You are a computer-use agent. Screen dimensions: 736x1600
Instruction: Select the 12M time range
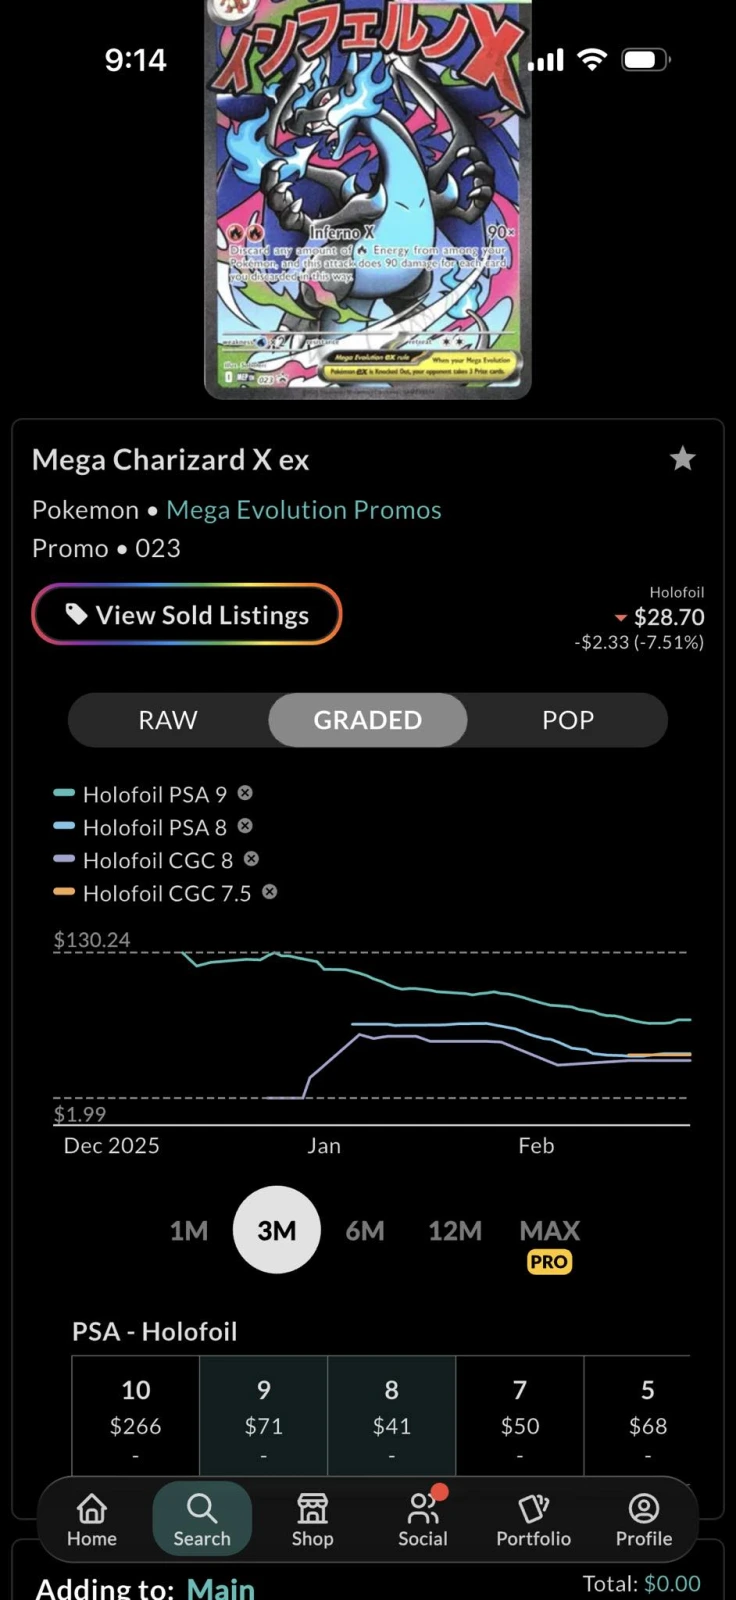455,1231
